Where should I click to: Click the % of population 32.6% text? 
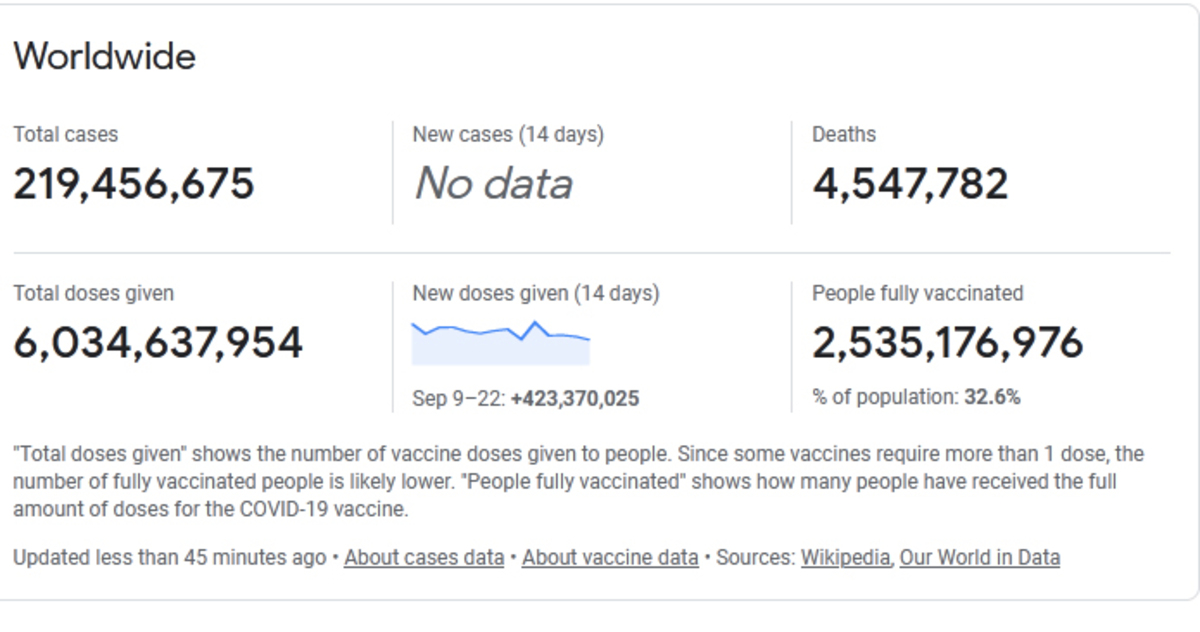[x=916, y=397]
